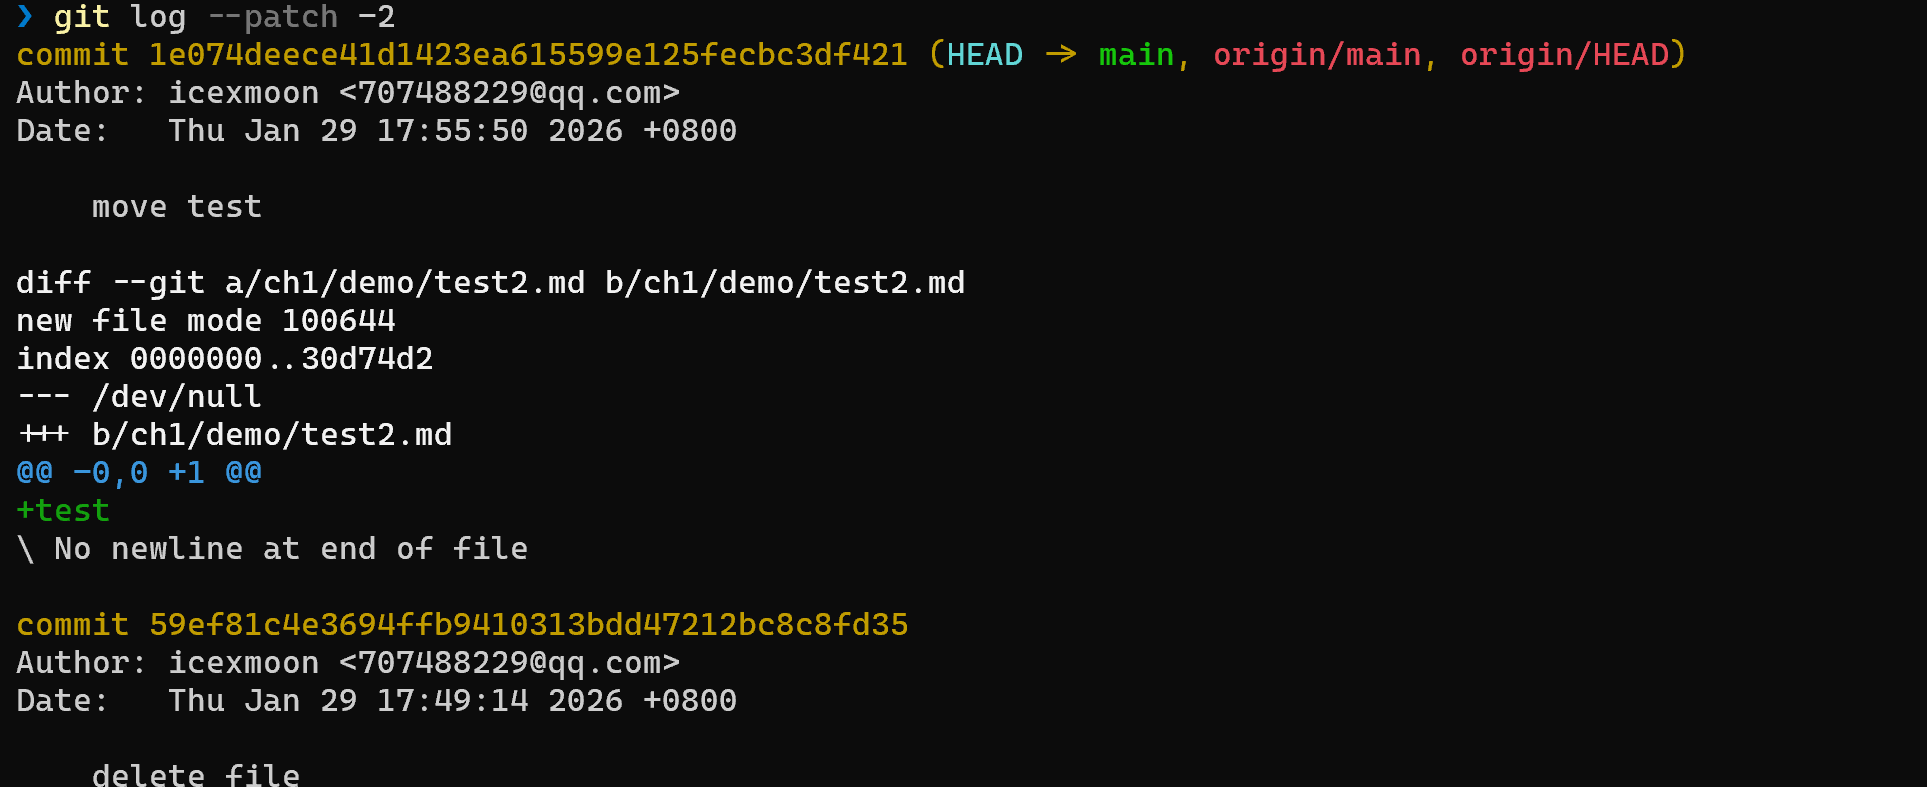Select commit hash starting with 59ef81c4e
This screenshot has height=787, width=1927.
(528, 625)
